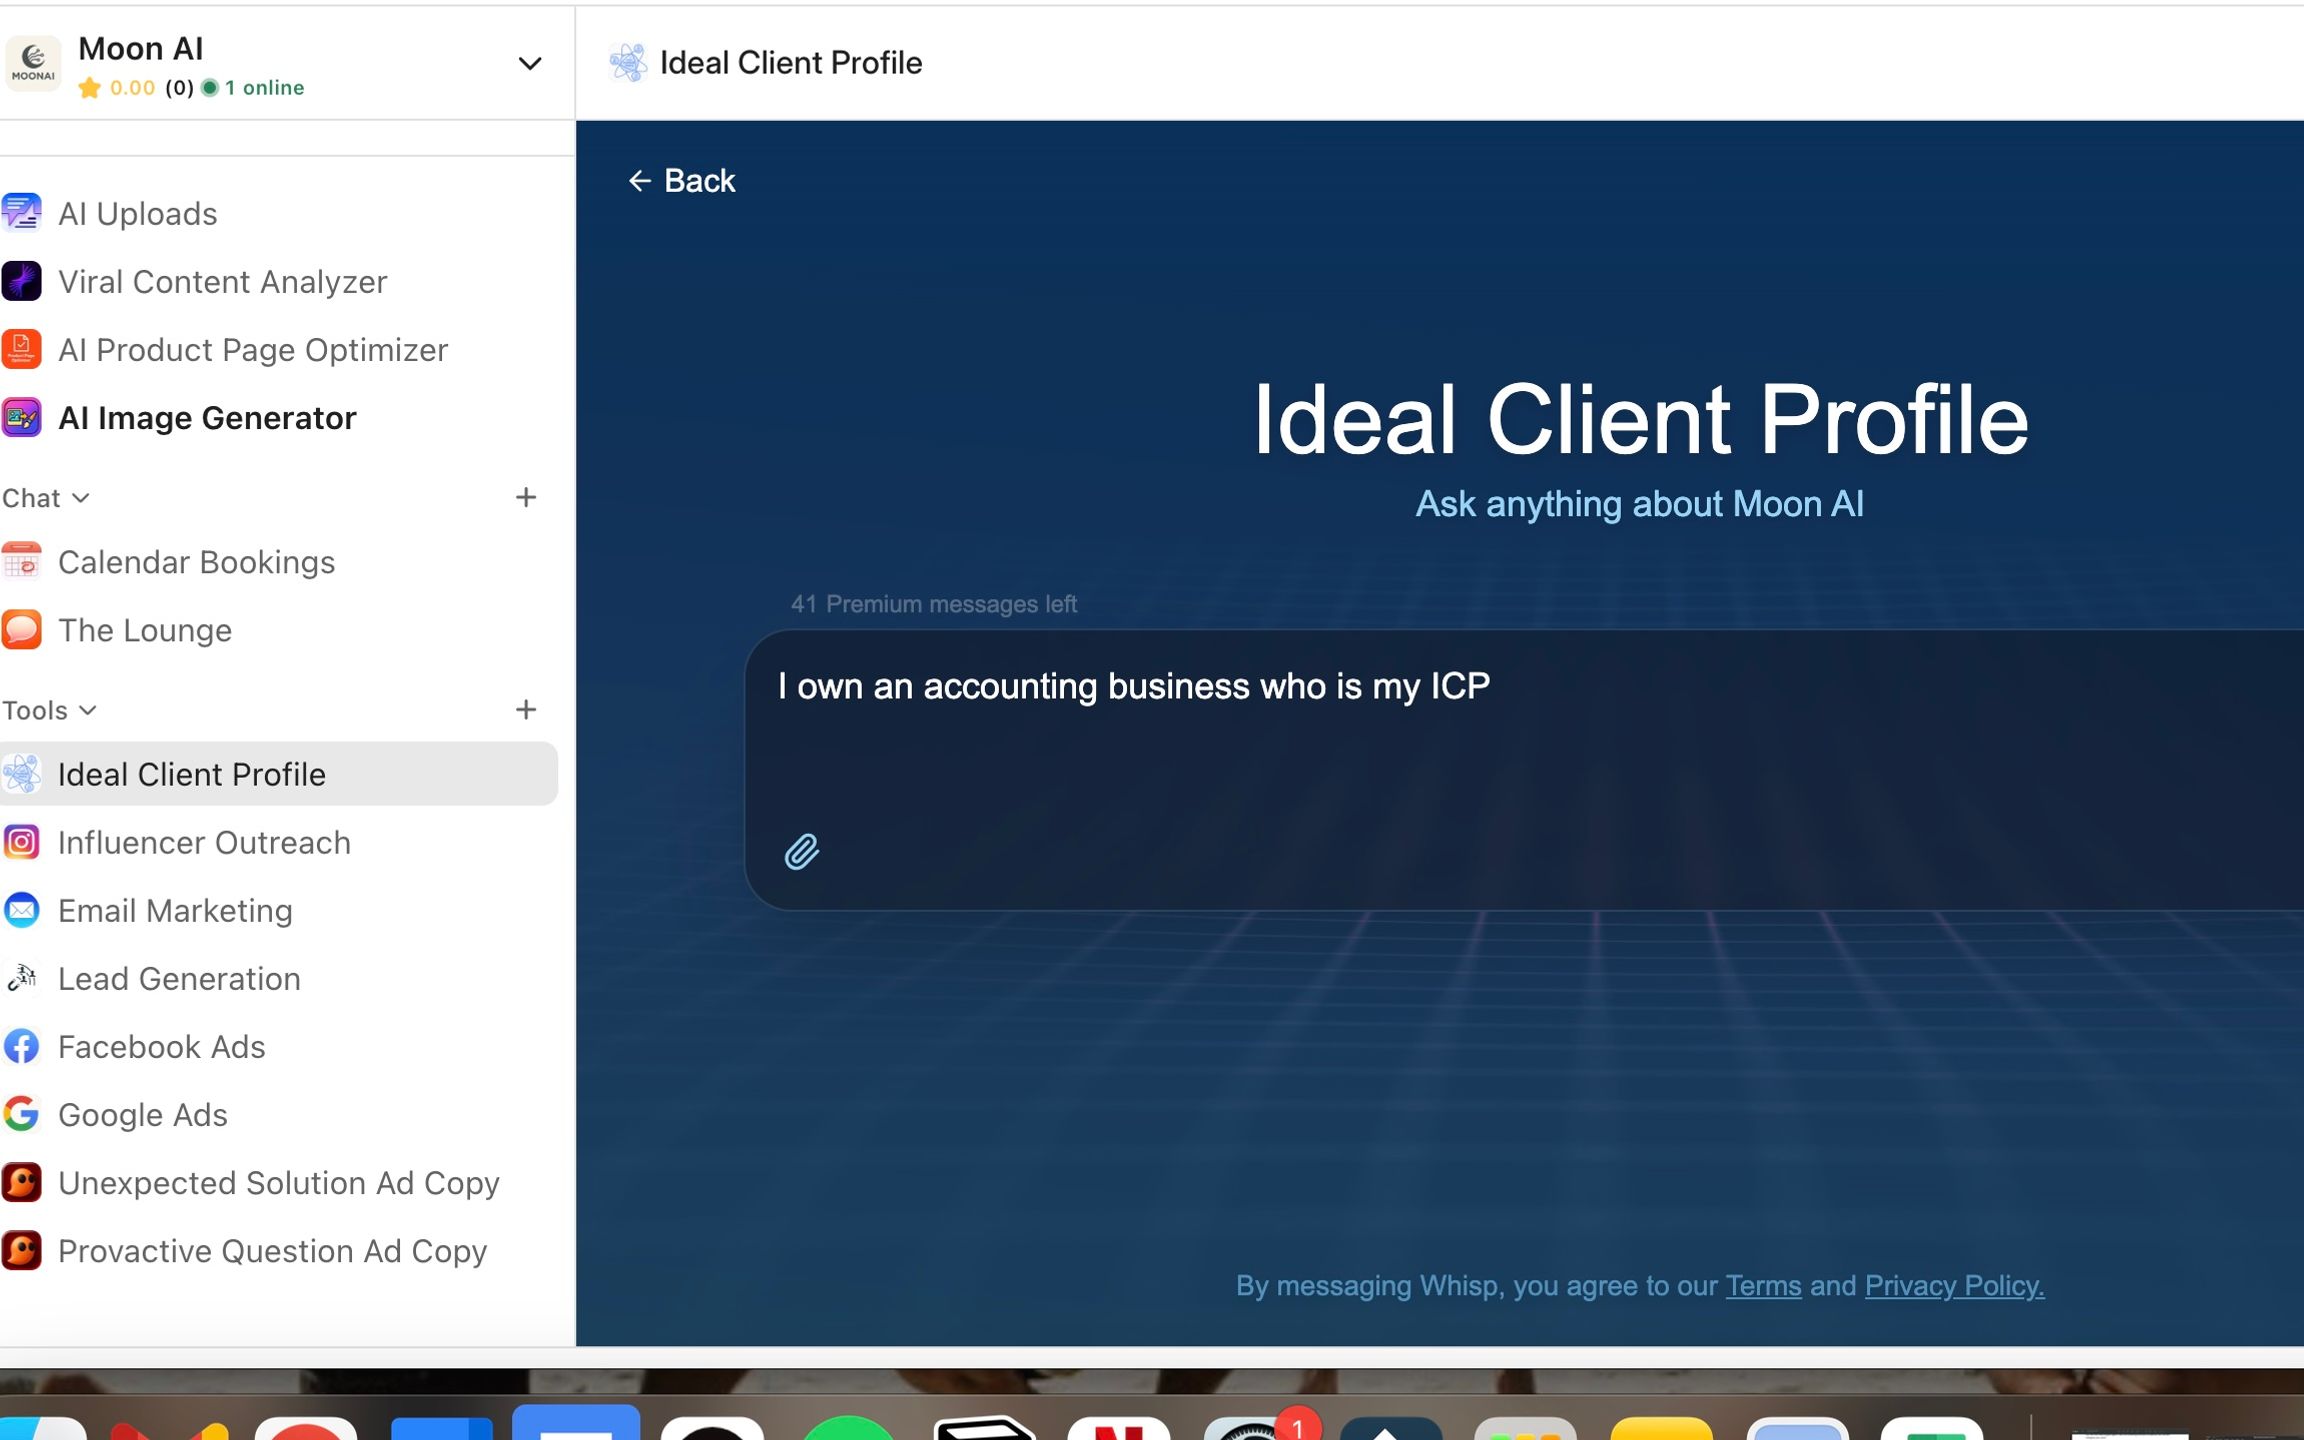The image size is (2304, 1440).
Task: Click the paperclip attachment icon
Action: click(x=801, y=851)
